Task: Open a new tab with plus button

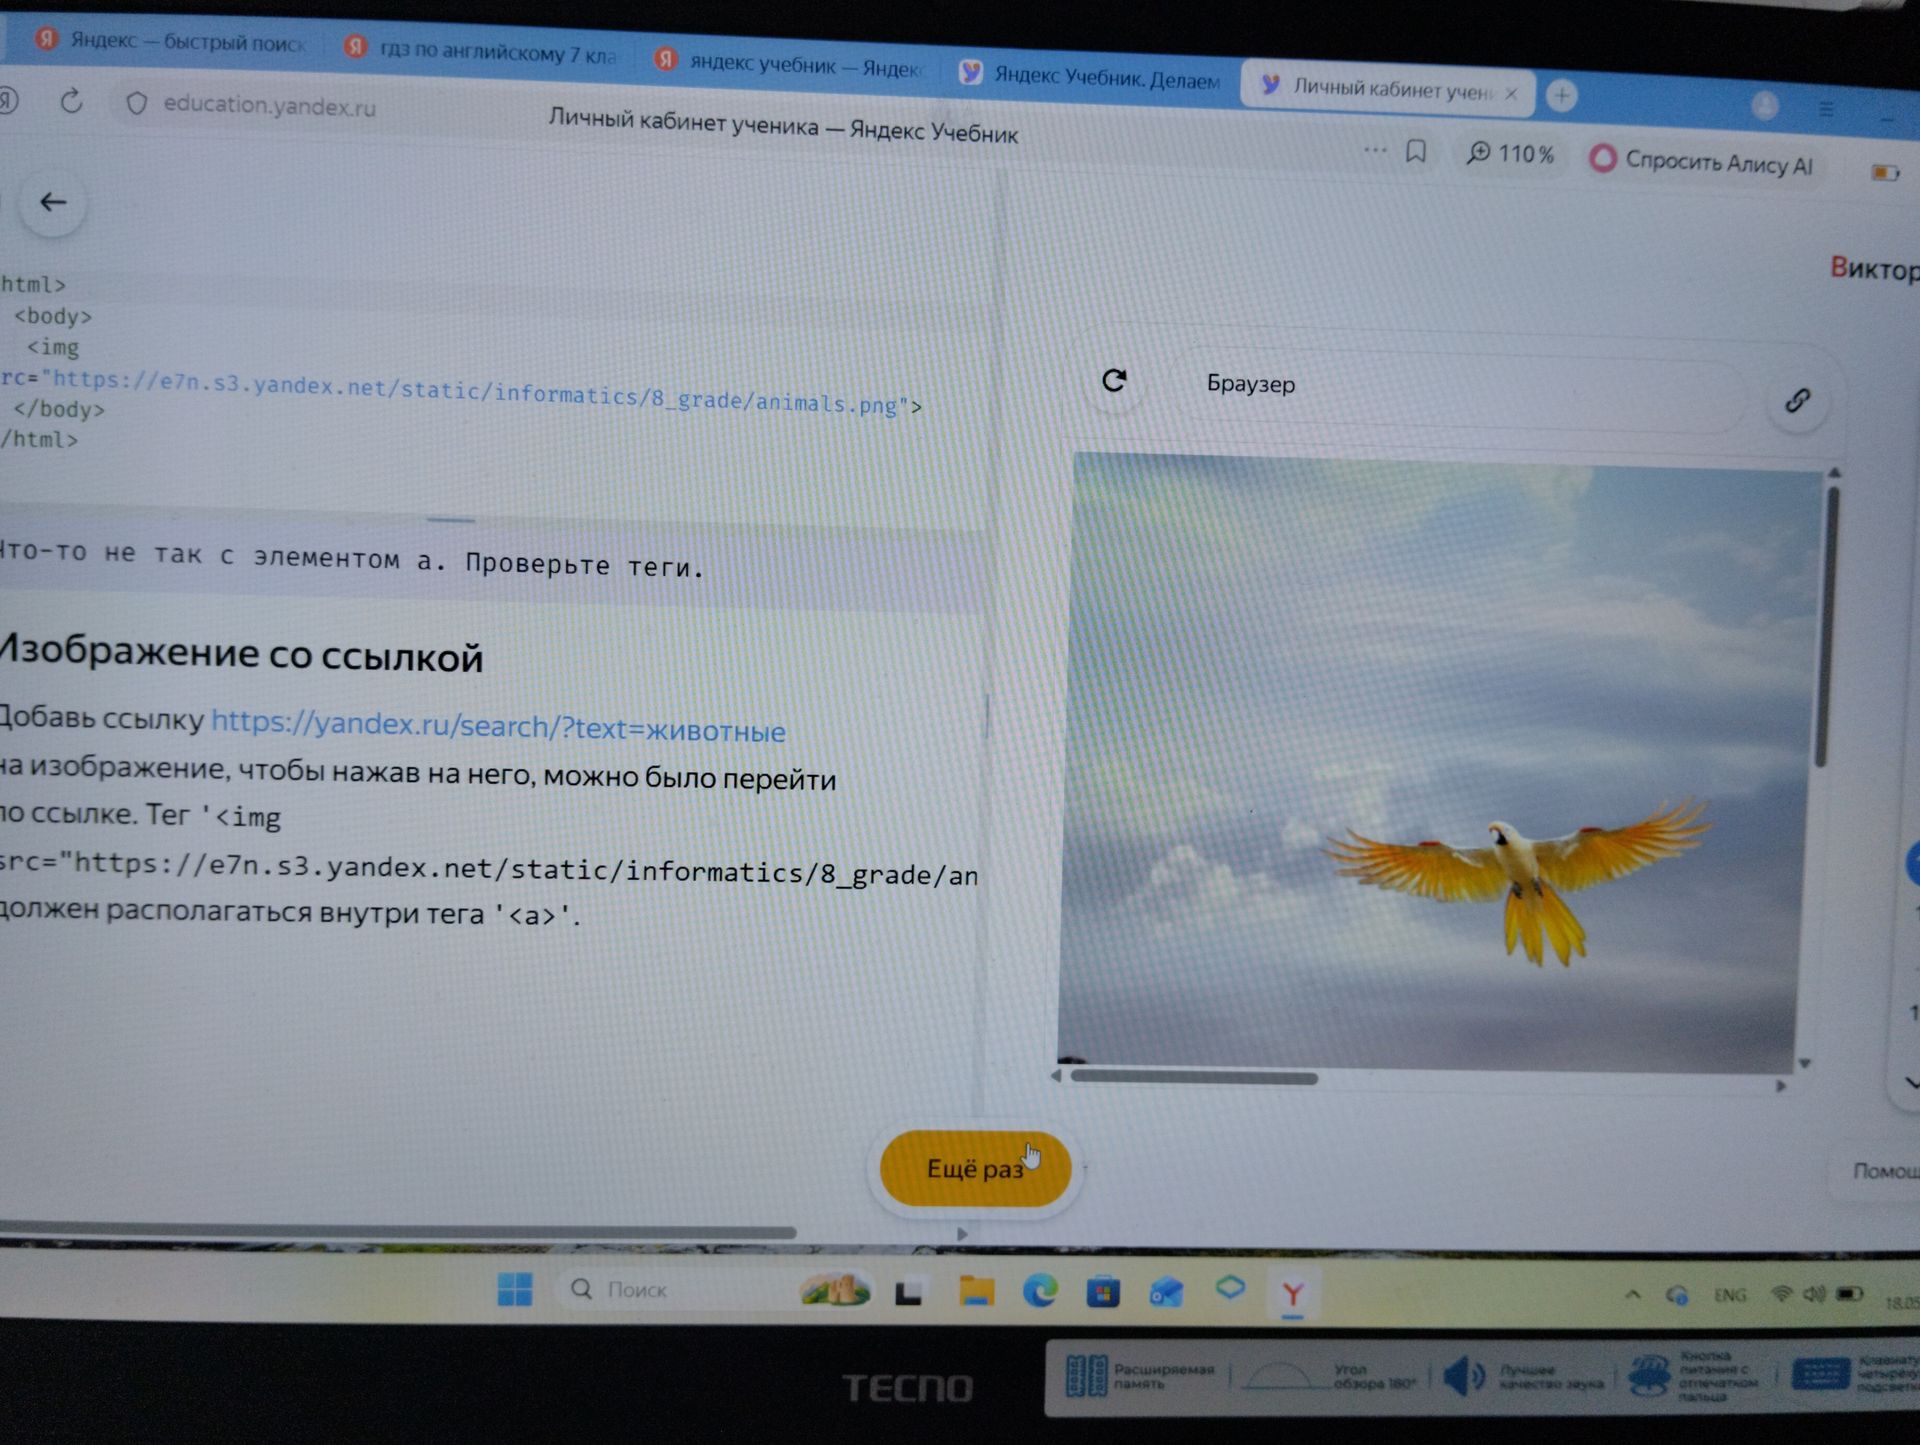Action: (x=1562, y=96)
